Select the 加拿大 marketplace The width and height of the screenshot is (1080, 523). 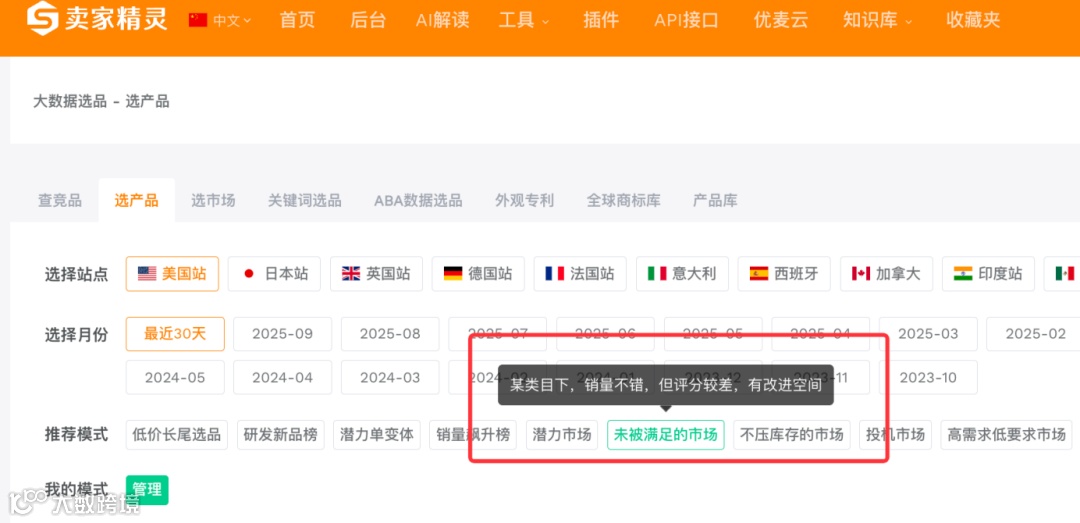pos(886,274)
